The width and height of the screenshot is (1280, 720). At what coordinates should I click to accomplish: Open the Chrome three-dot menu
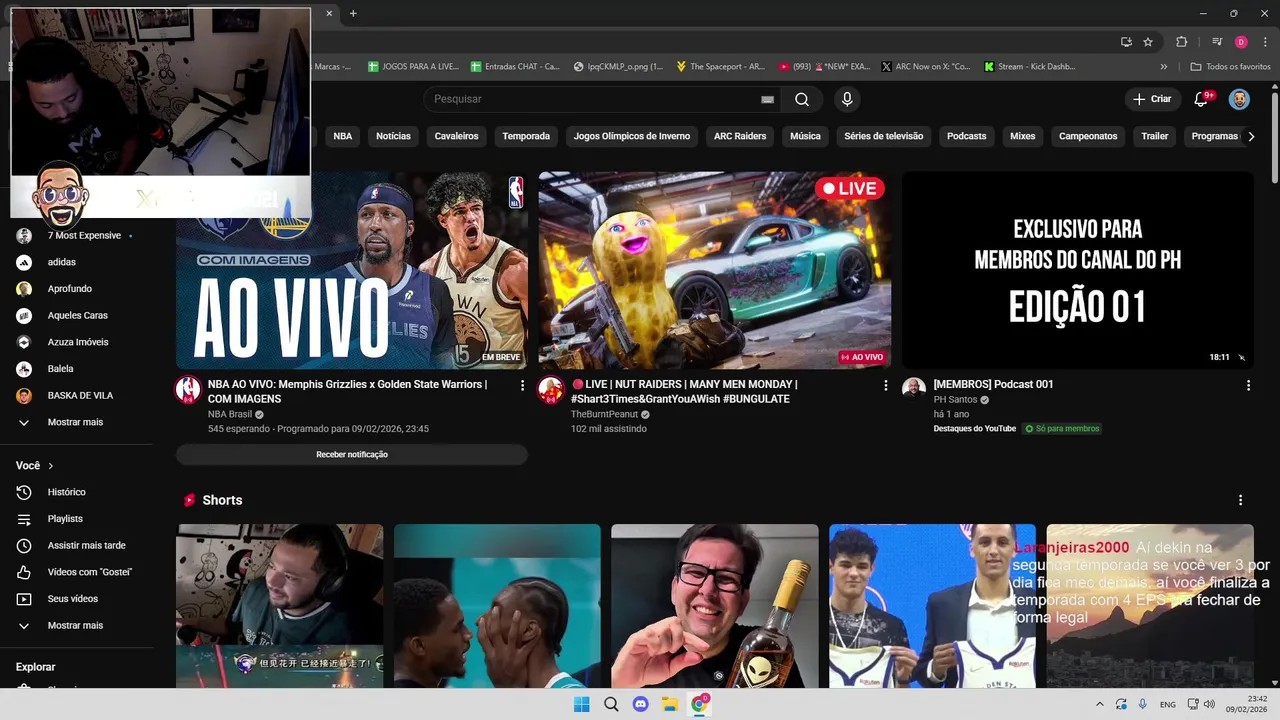tap(1265, 42)
